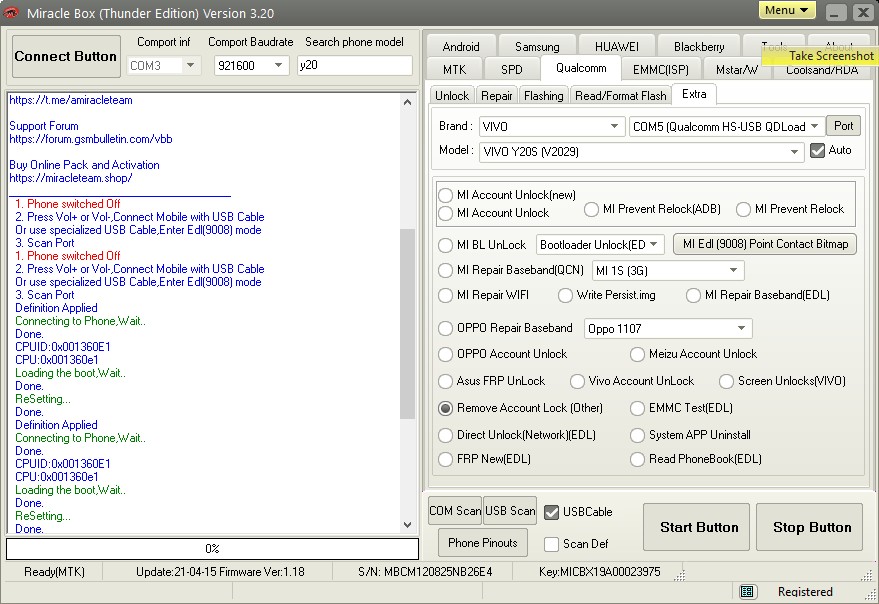Click the Connect Button
Image resolution: width=879 pixels, height=604 pixels.
point(66,56)
